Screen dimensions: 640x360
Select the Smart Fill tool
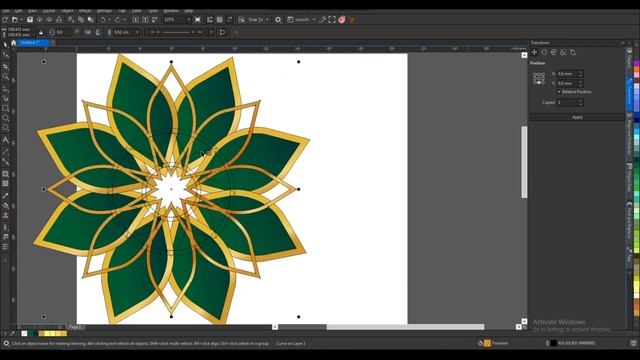pos(5,215)
